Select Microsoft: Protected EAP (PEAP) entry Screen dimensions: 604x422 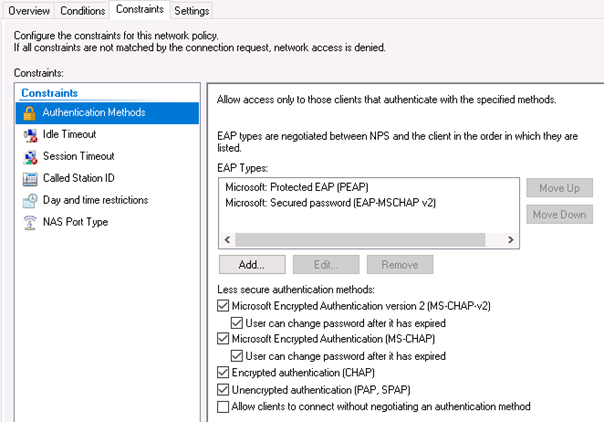(x=297, y=187)
